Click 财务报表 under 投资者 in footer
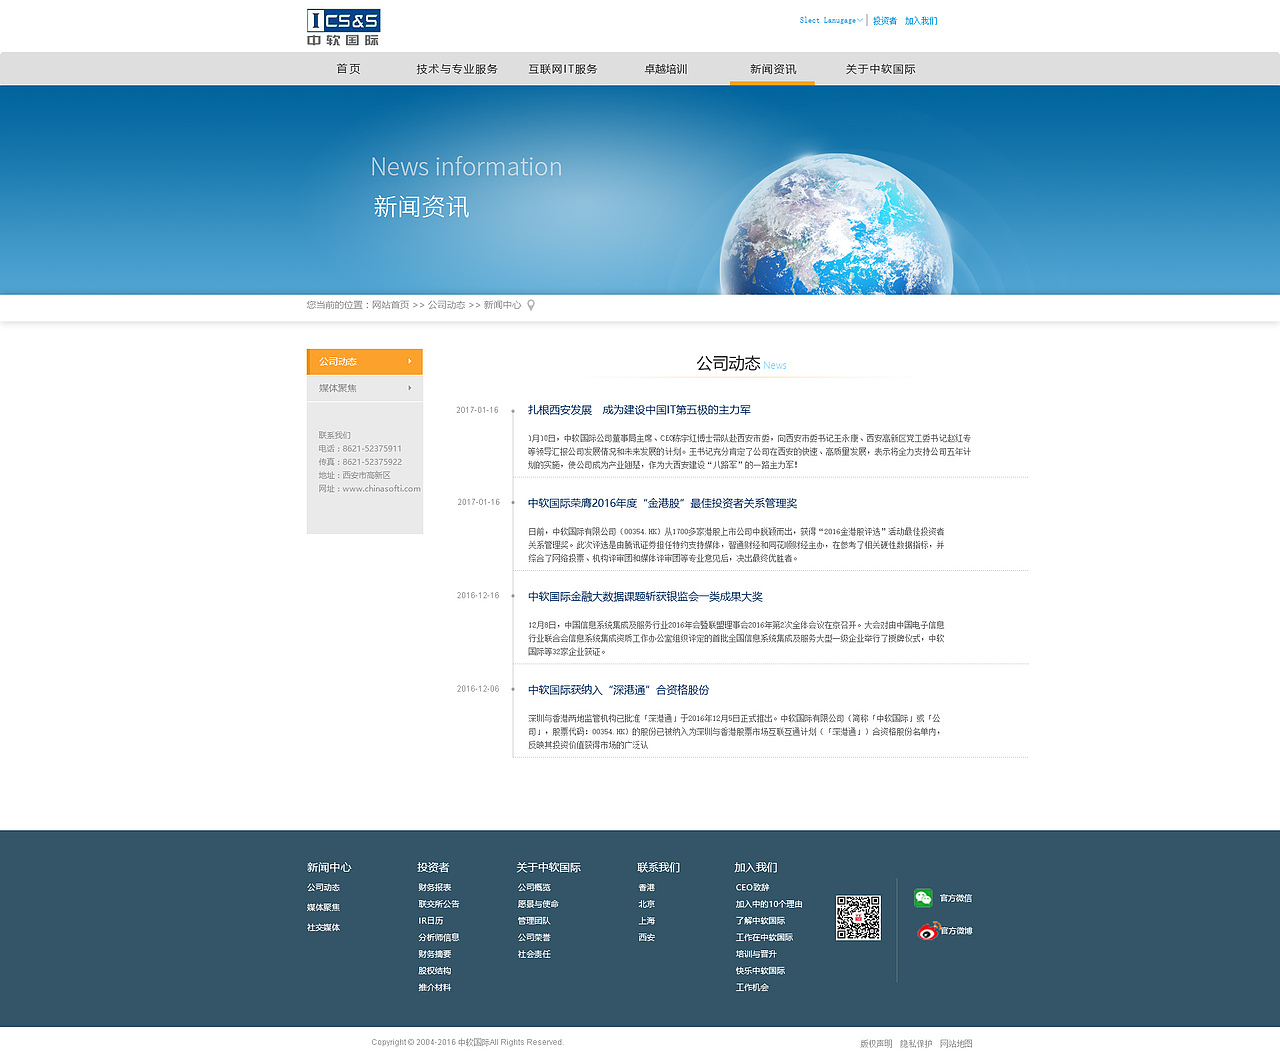 click(x=434, y=887)
